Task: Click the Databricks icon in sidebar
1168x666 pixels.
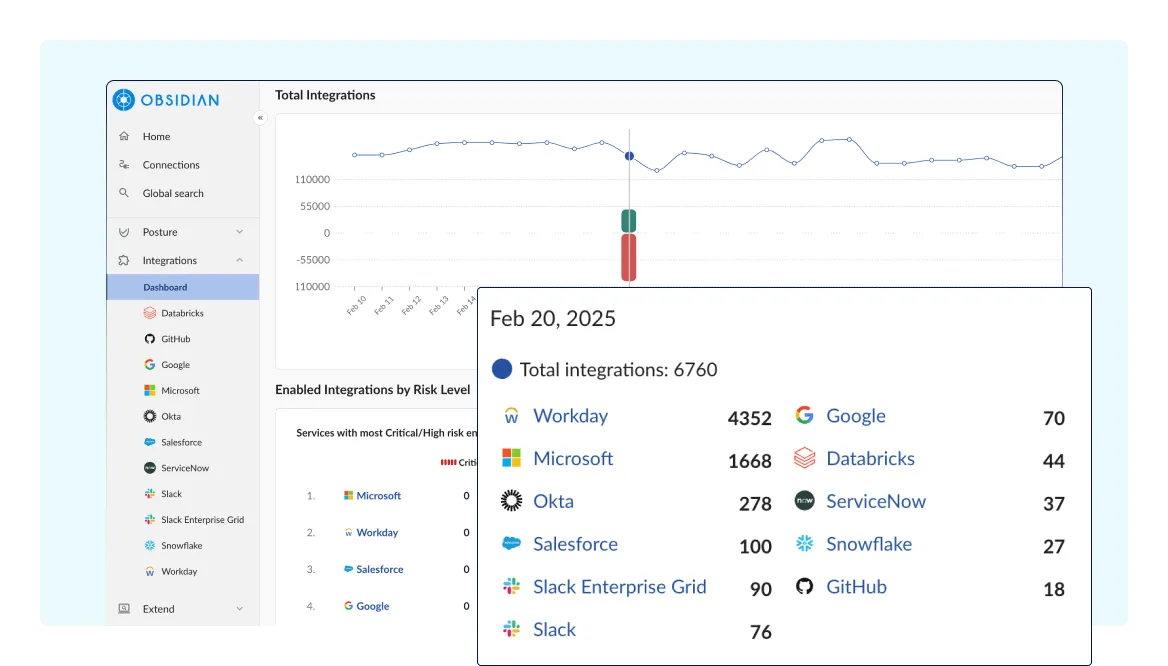Action: 150,313
